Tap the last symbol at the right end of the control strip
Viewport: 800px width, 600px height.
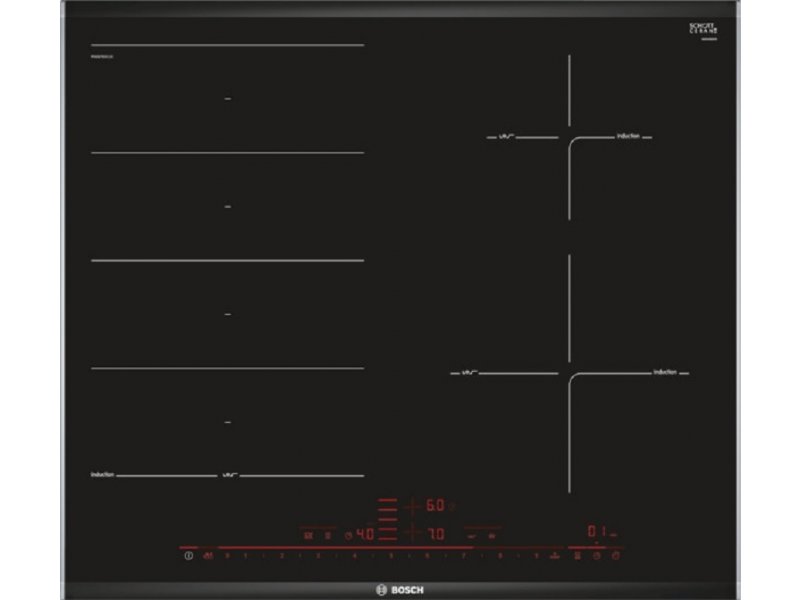pos(616,556)
